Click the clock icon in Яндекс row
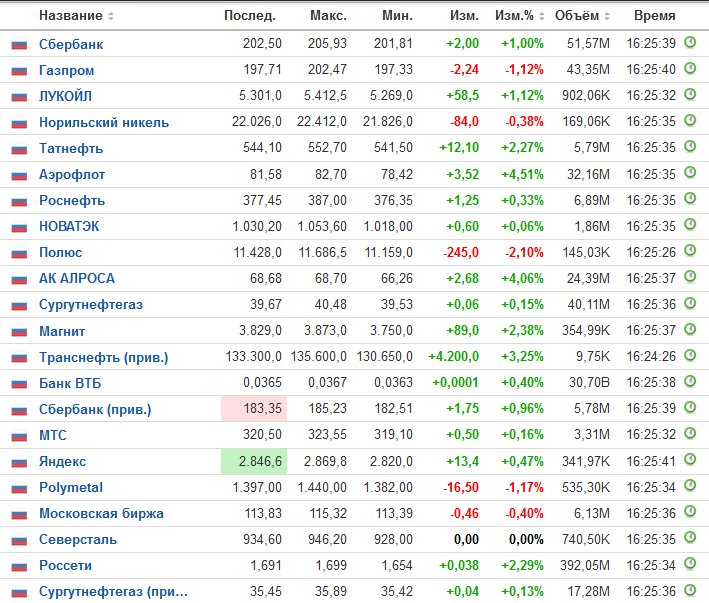Image resolution: width=709 pixels, height=603 pixels. tap(690, 460)
